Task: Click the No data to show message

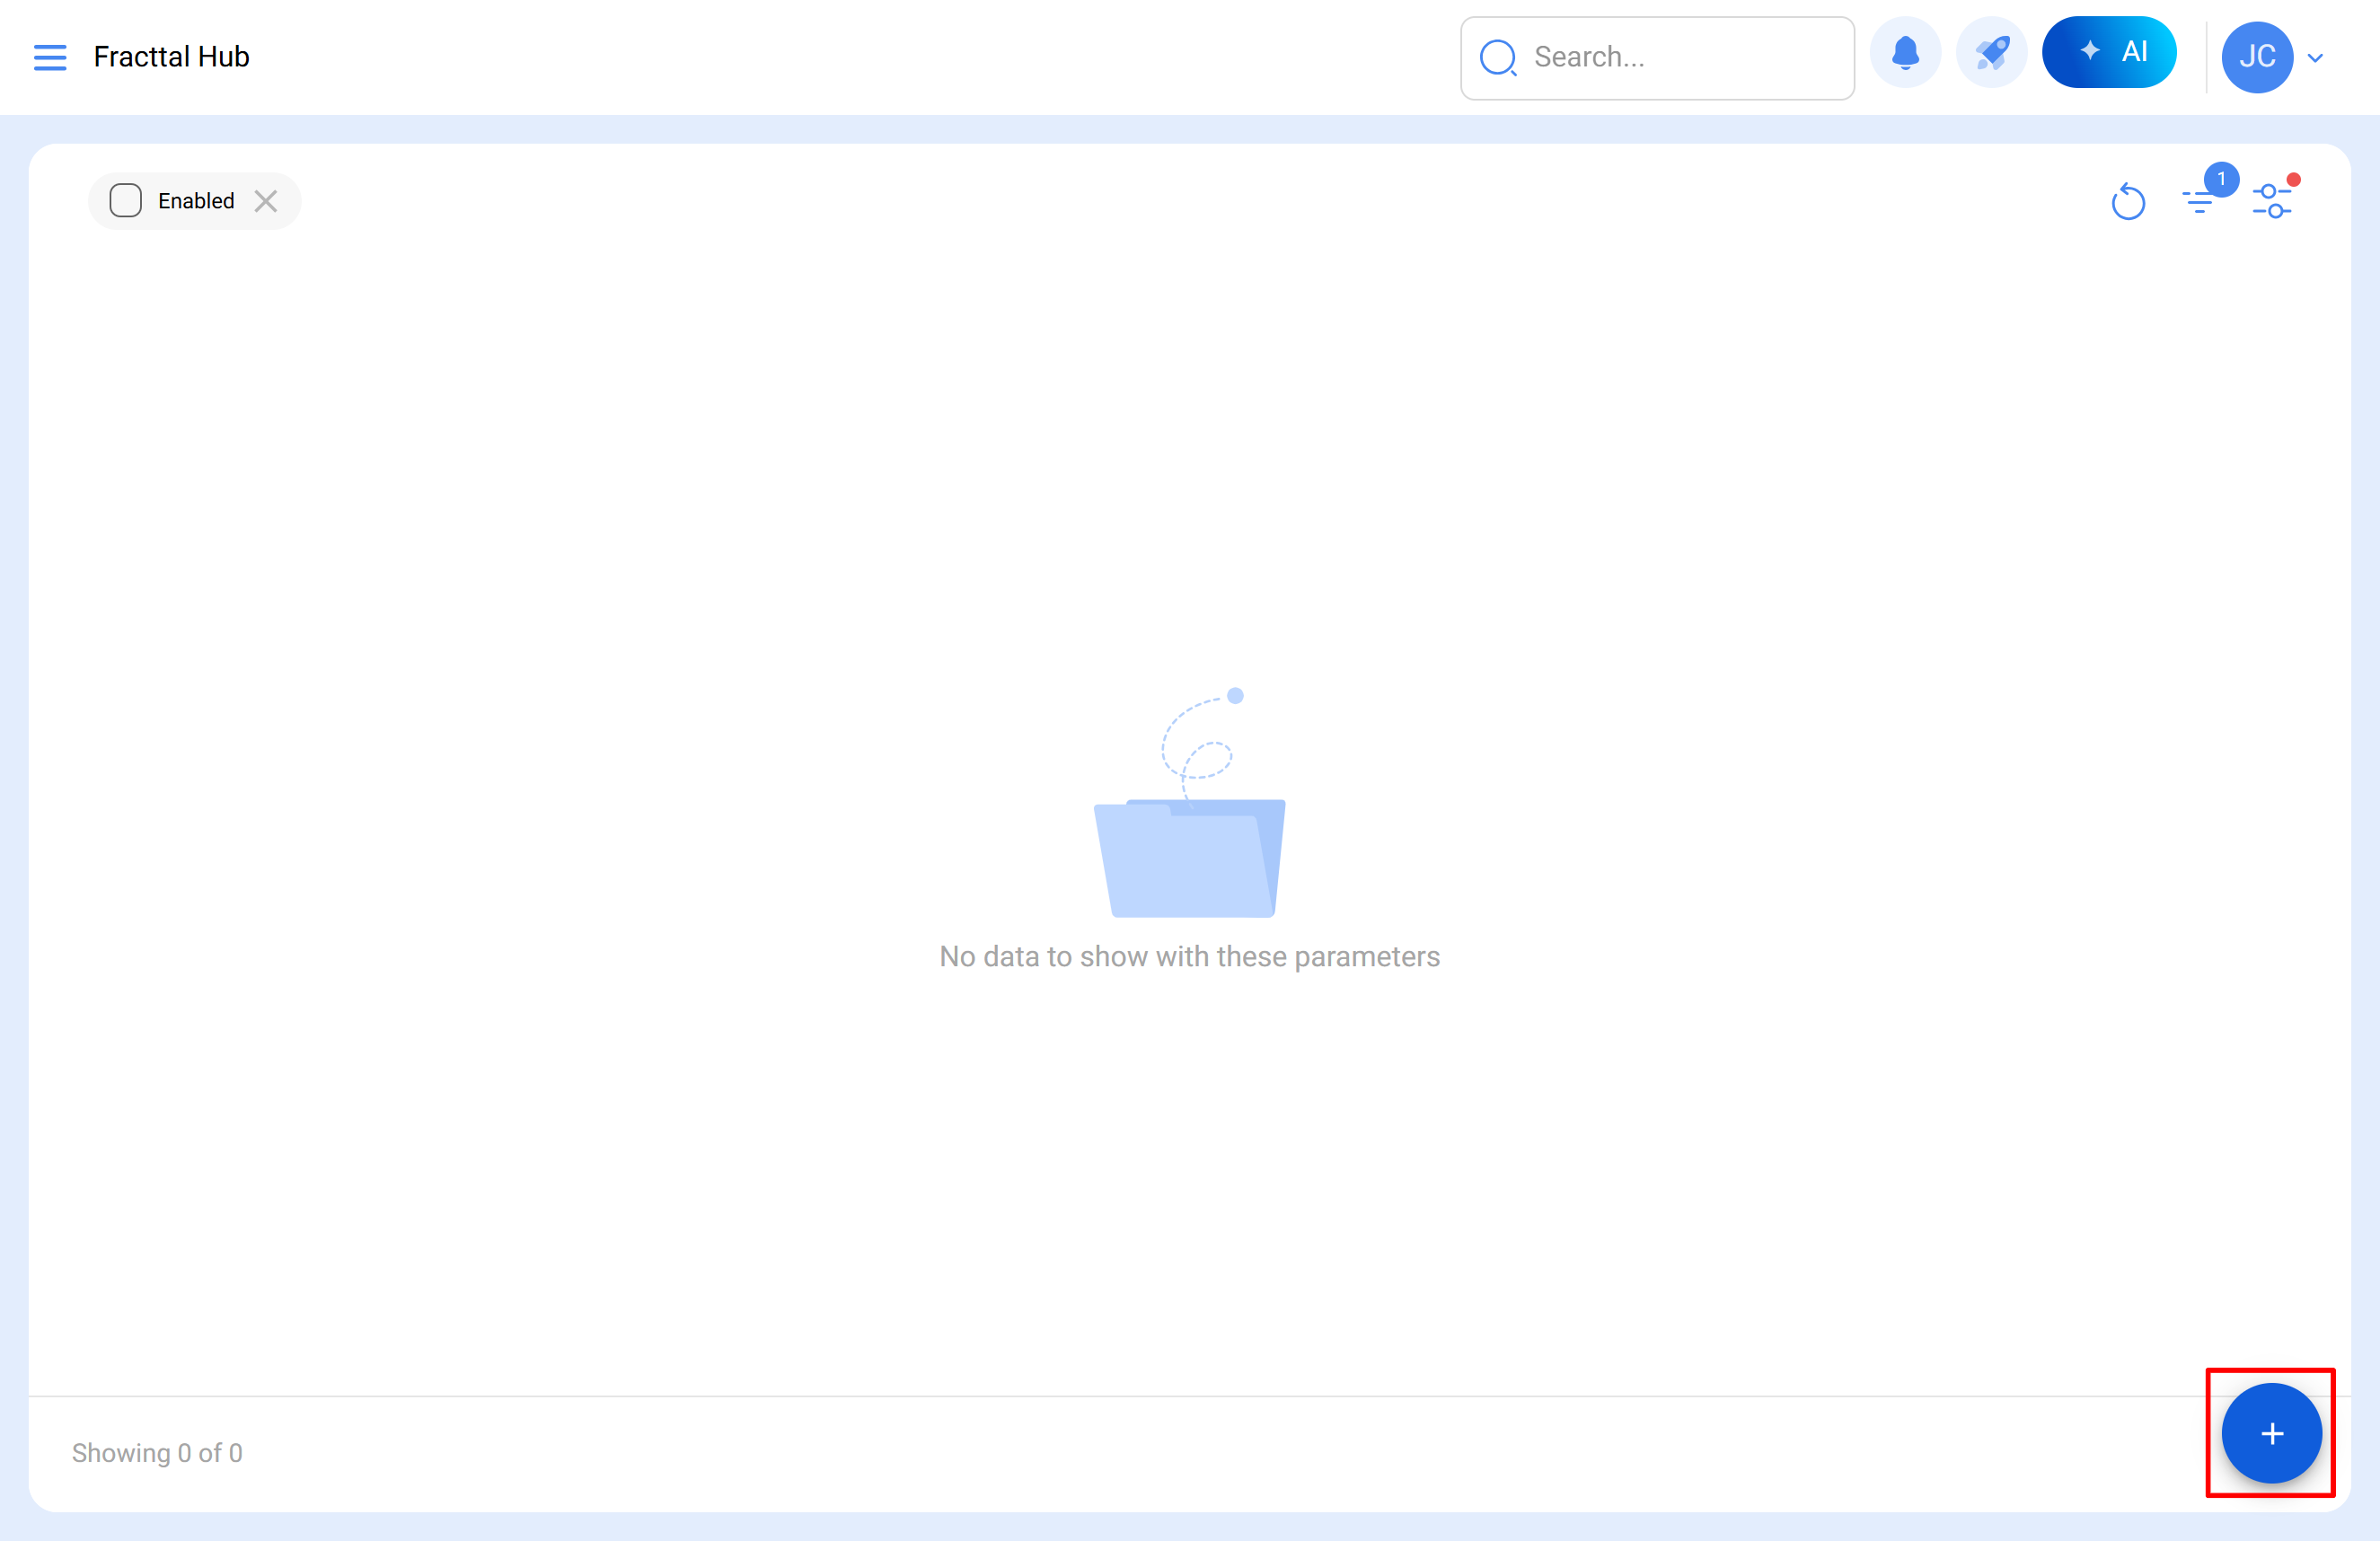Action: (x=1189, y=957)
